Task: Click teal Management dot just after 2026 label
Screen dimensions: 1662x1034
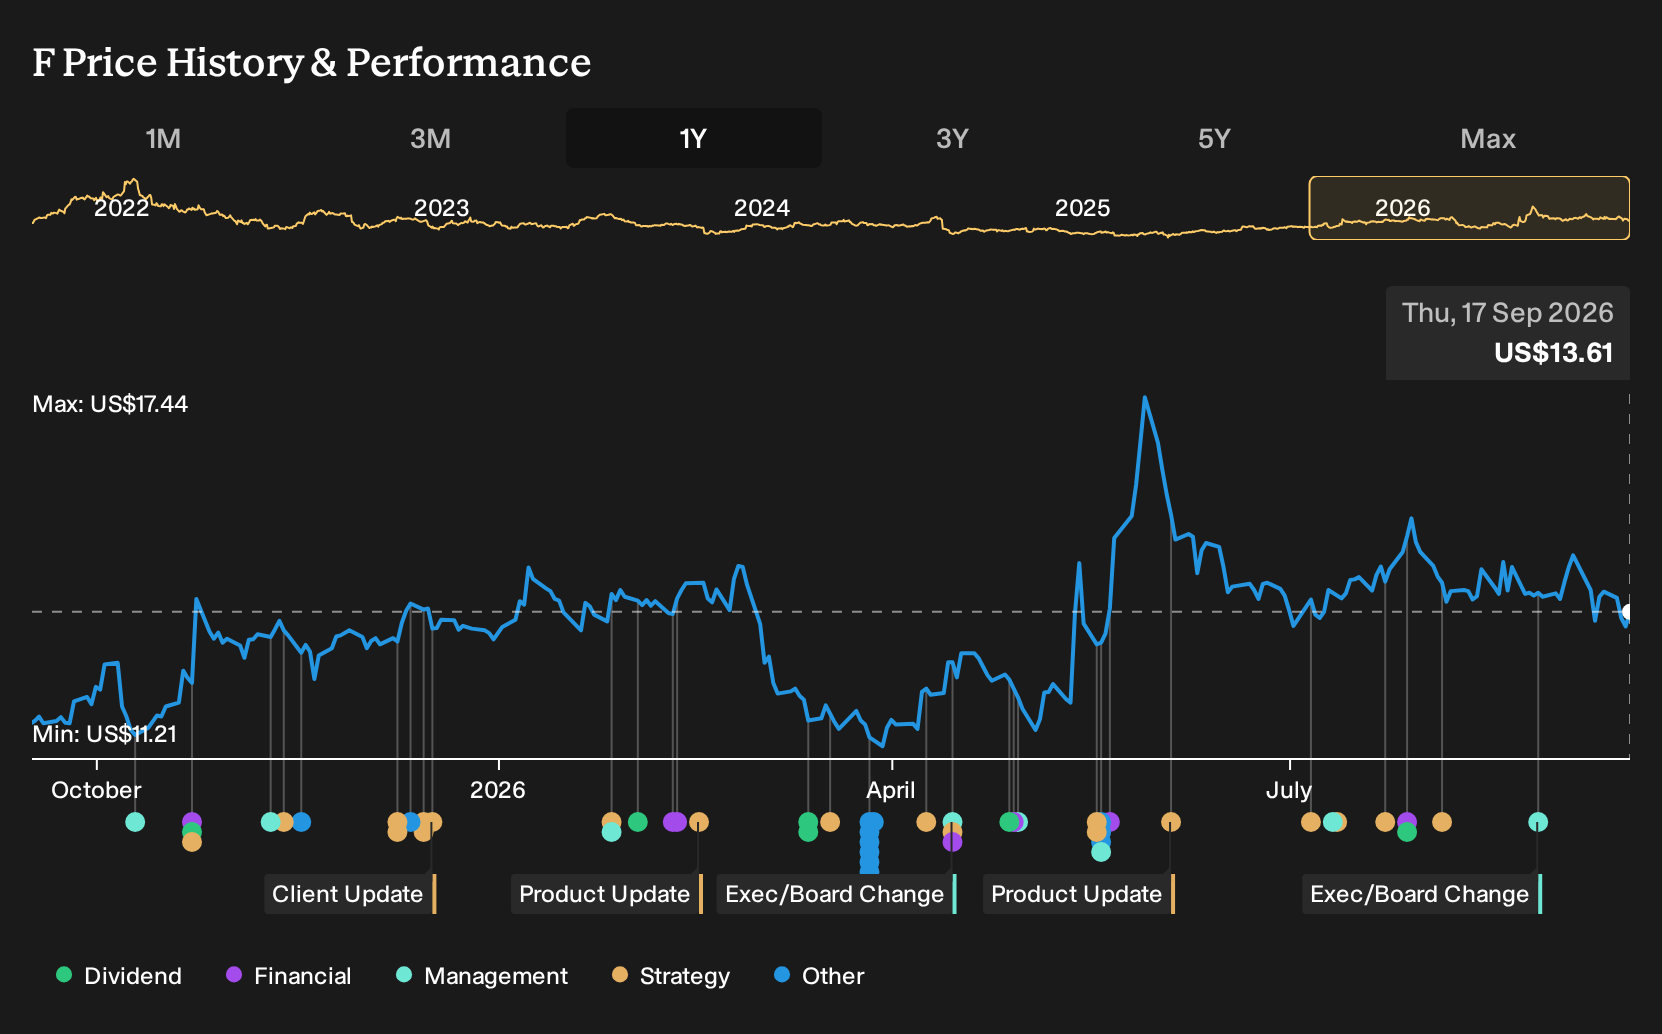Action: (x=611, y=832)
